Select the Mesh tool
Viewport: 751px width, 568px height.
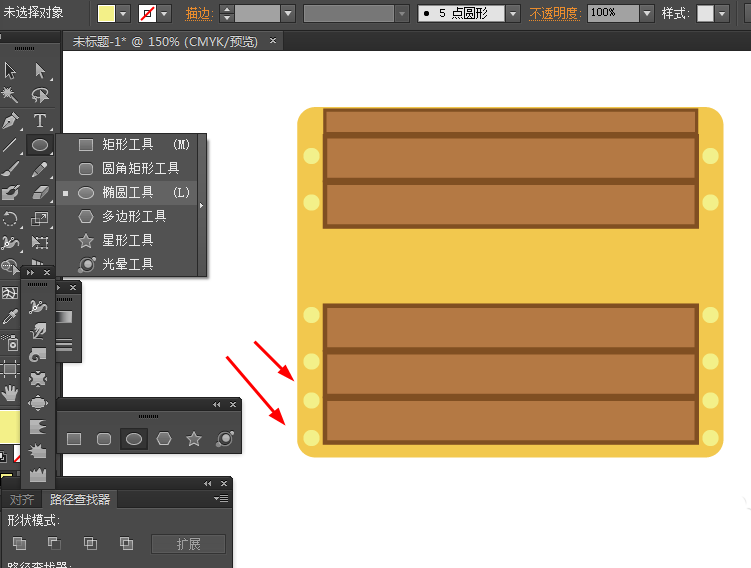tap(10, 293)
